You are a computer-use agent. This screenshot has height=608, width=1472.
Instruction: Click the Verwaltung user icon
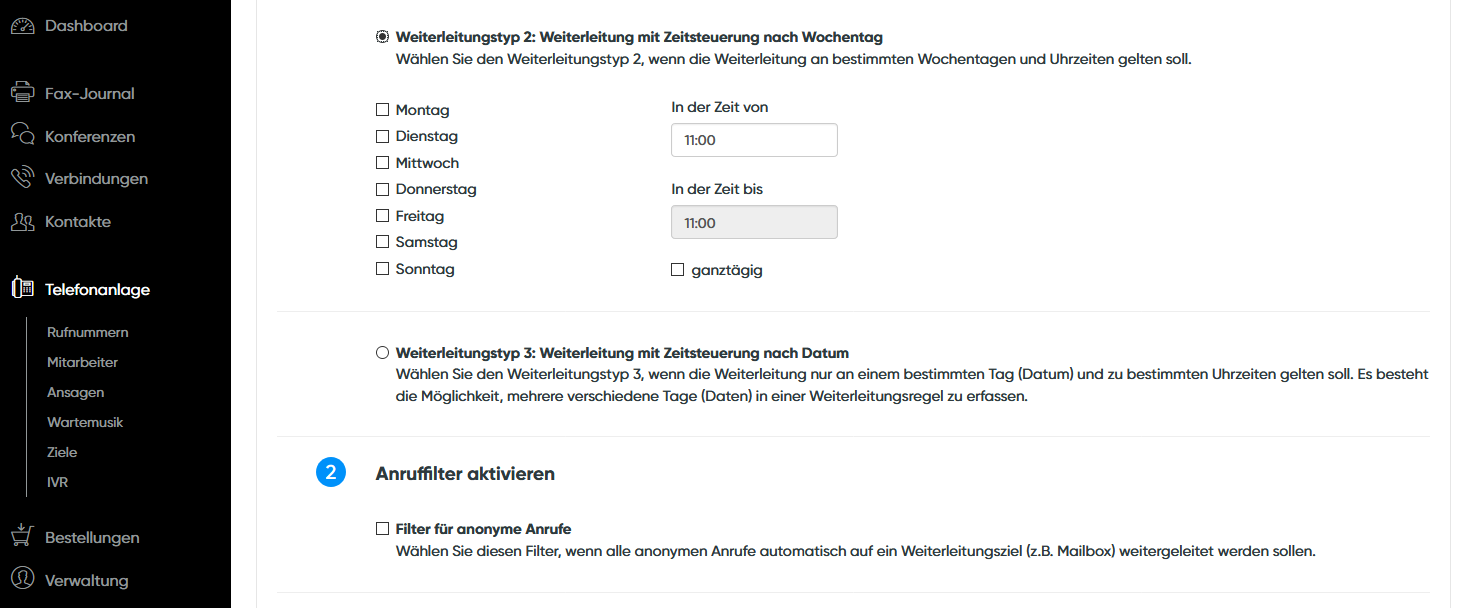[22, 580]
